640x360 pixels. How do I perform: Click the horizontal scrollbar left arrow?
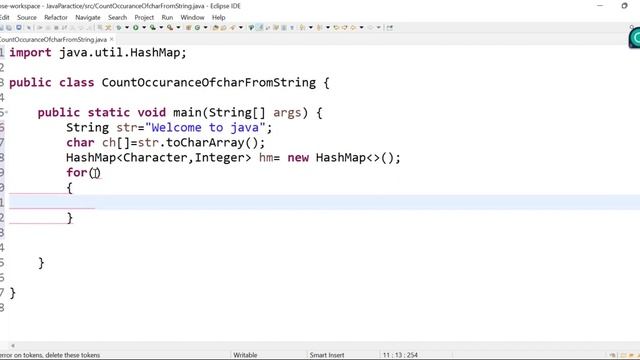click(13, 345)
